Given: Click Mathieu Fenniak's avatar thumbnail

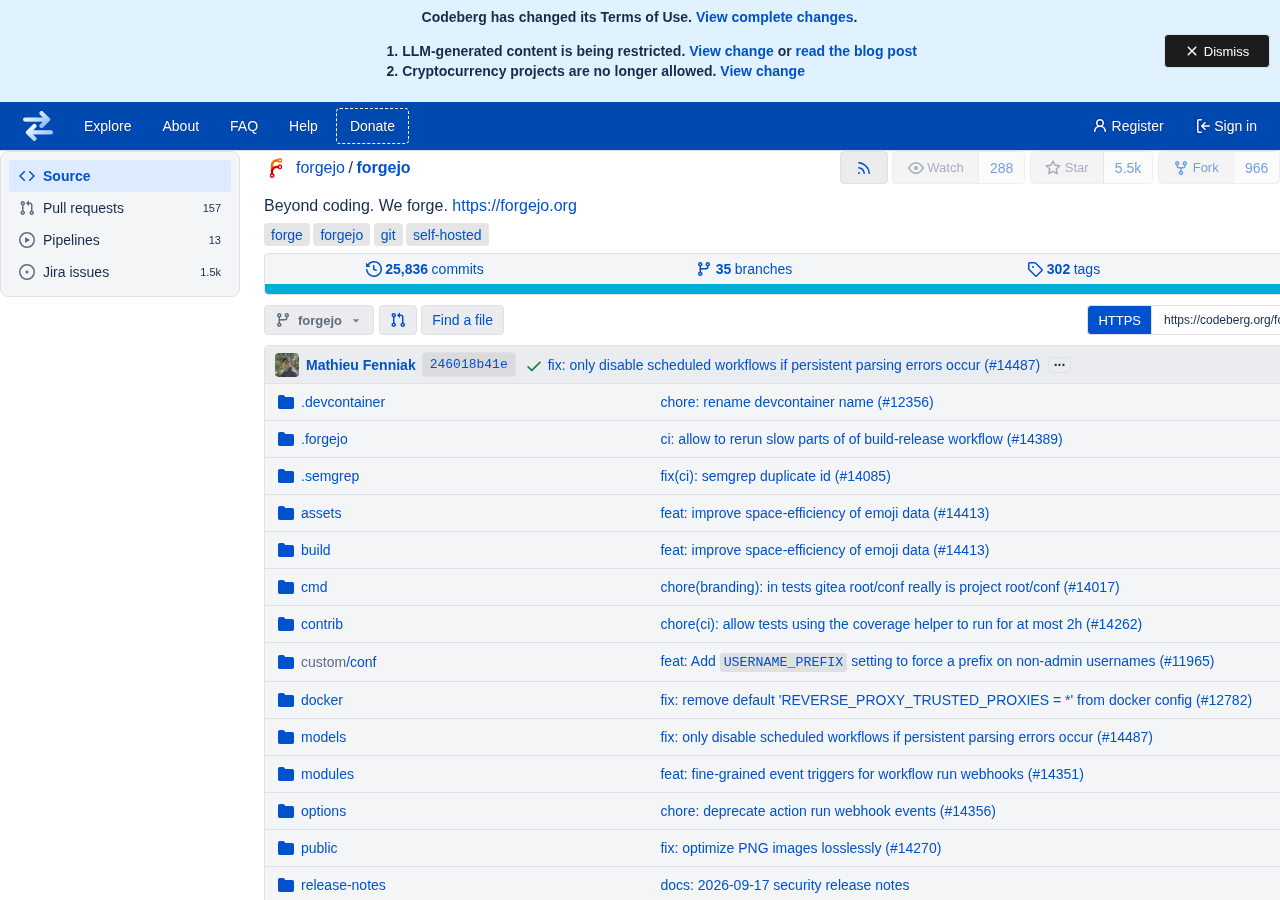Looking at the screenshot, I should [287, 365].
